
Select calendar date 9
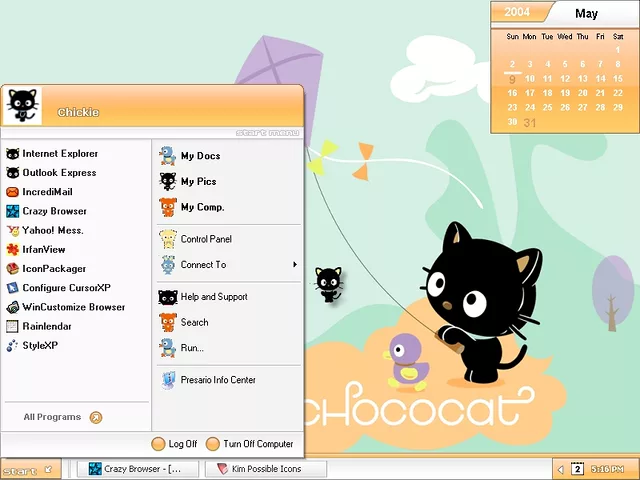tap(512, 79)
